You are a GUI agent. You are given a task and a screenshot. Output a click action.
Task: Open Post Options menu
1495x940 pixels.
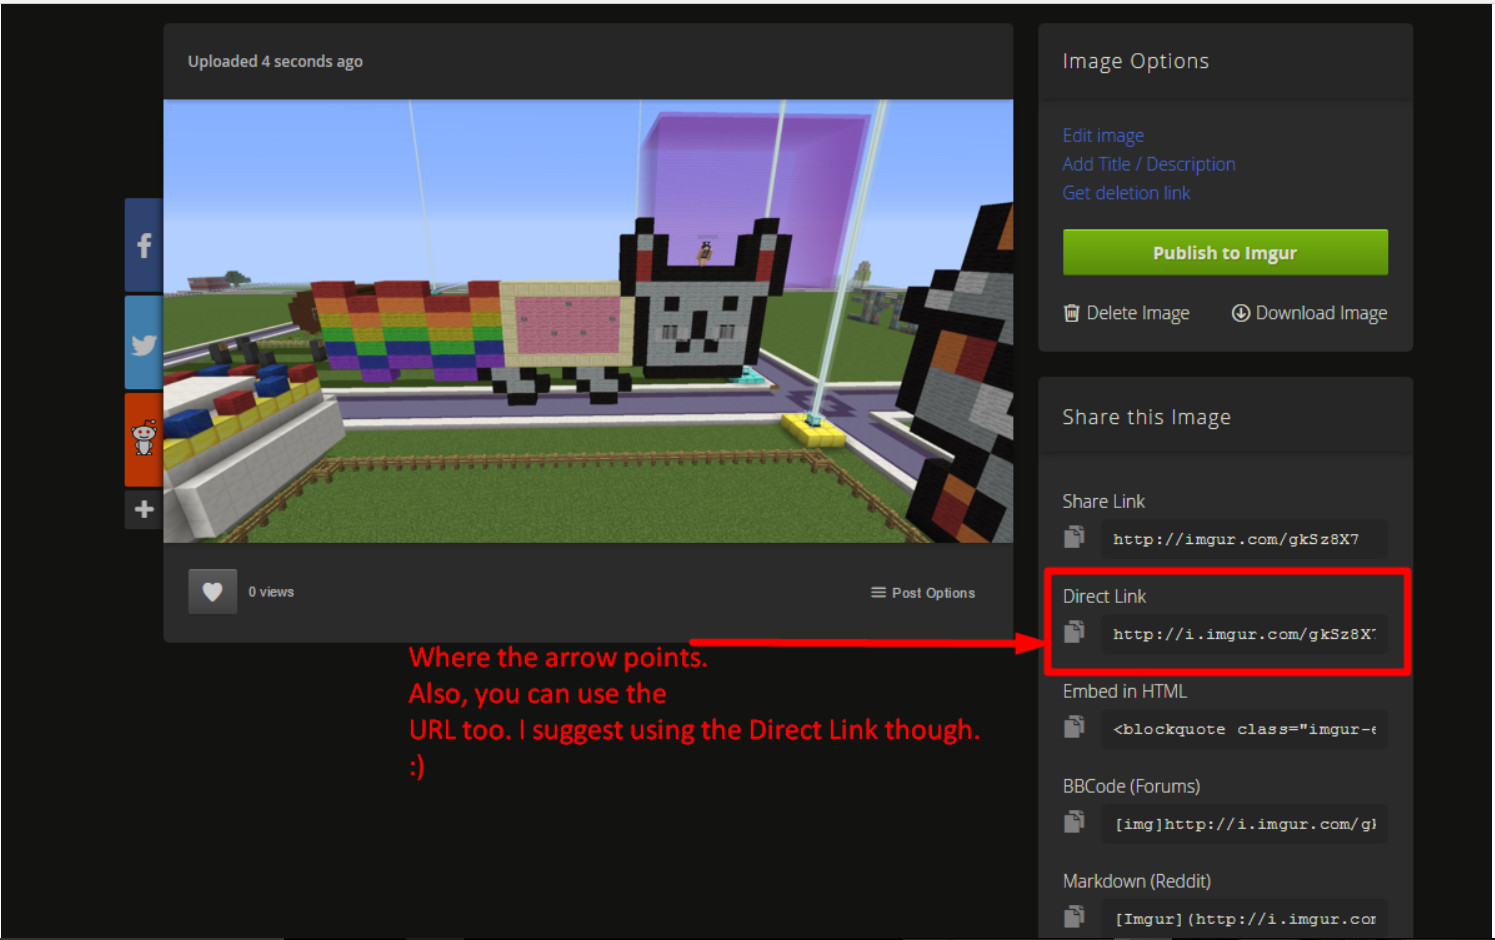923,593
